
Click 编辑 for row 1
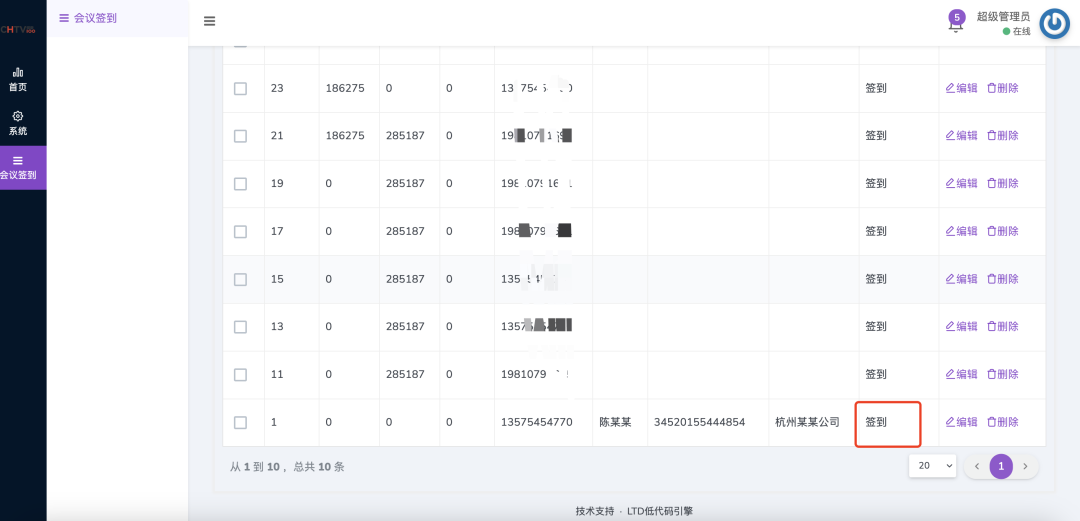(961, 422)
